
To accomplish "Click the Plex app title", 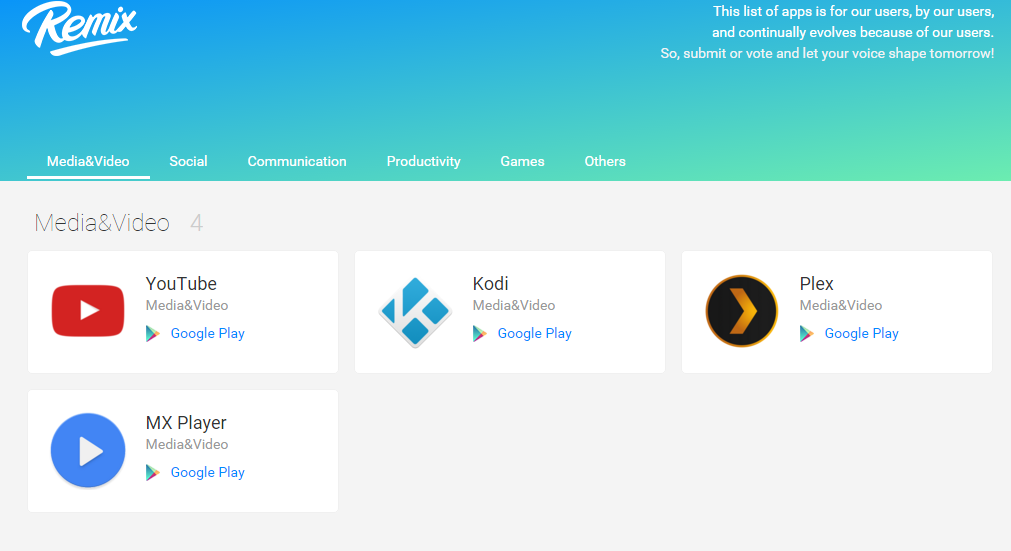I will [817, 284].
